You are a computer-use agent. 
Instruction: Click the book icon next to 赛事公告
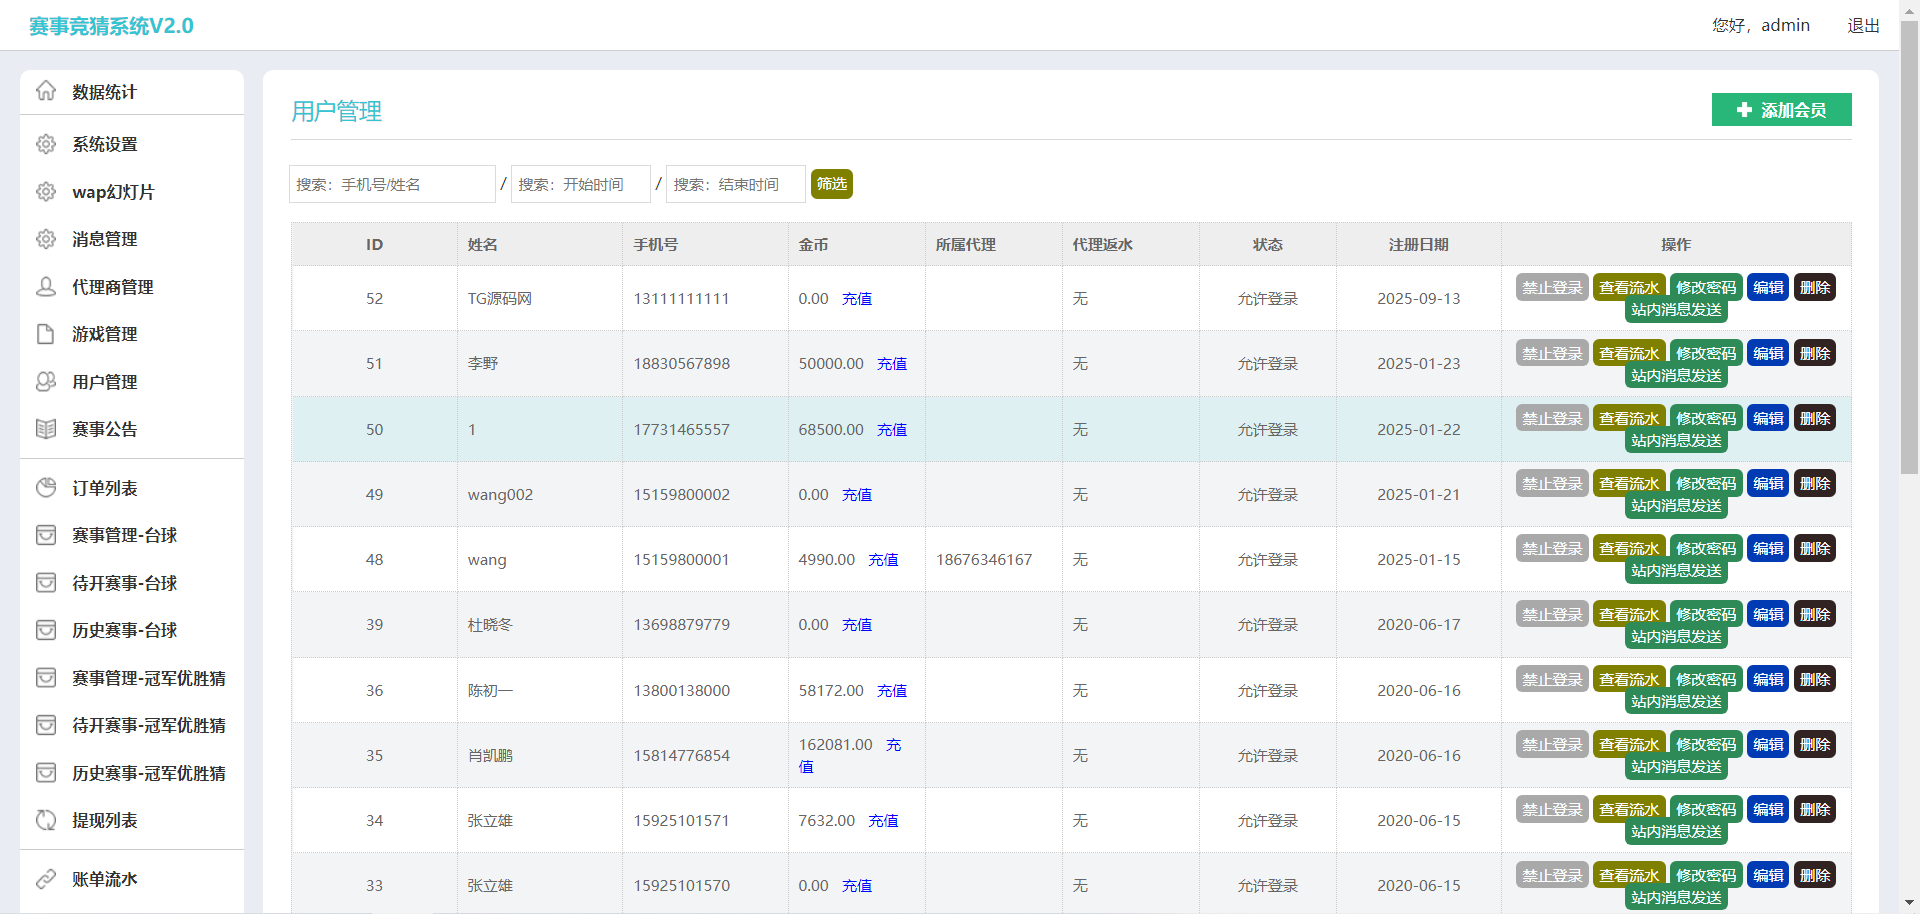click(46, 429)
